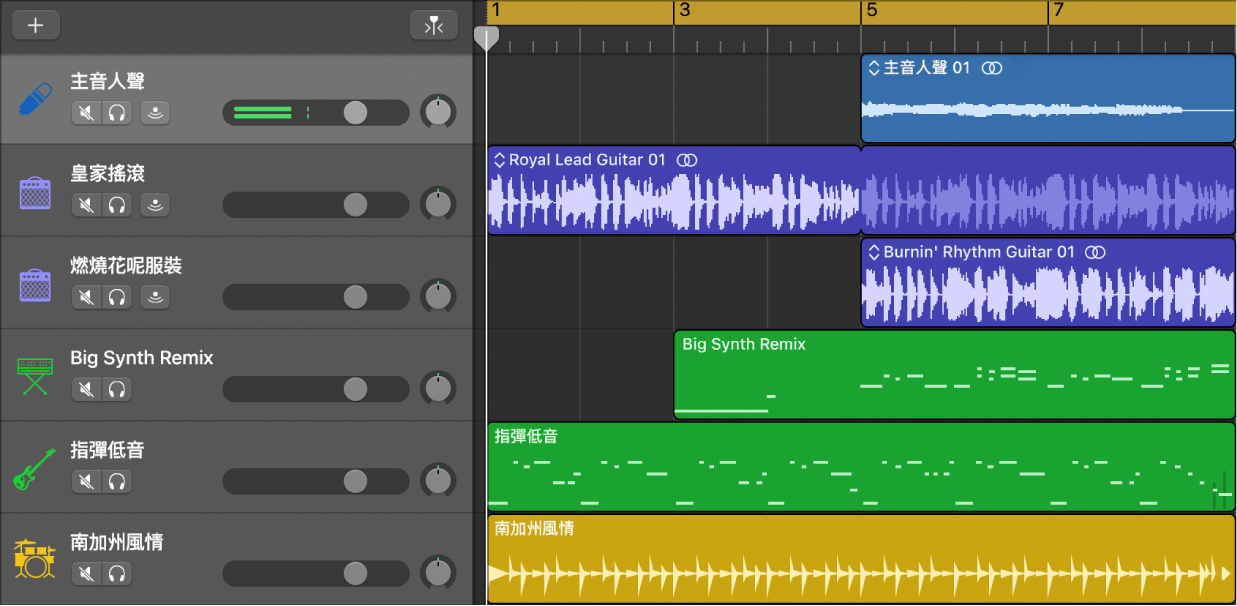
Task: Click the amp icon of 燃燒花呢服裝 track
Action: (35, 284)
